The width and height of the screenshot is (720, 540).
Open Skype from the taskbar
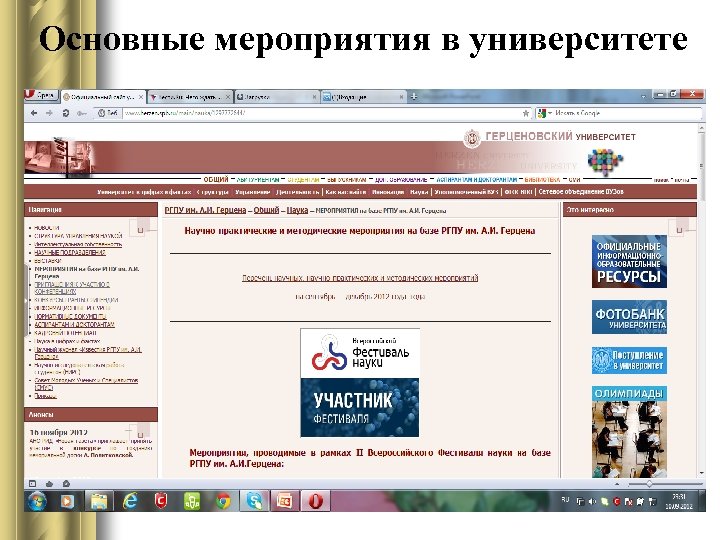254,501
